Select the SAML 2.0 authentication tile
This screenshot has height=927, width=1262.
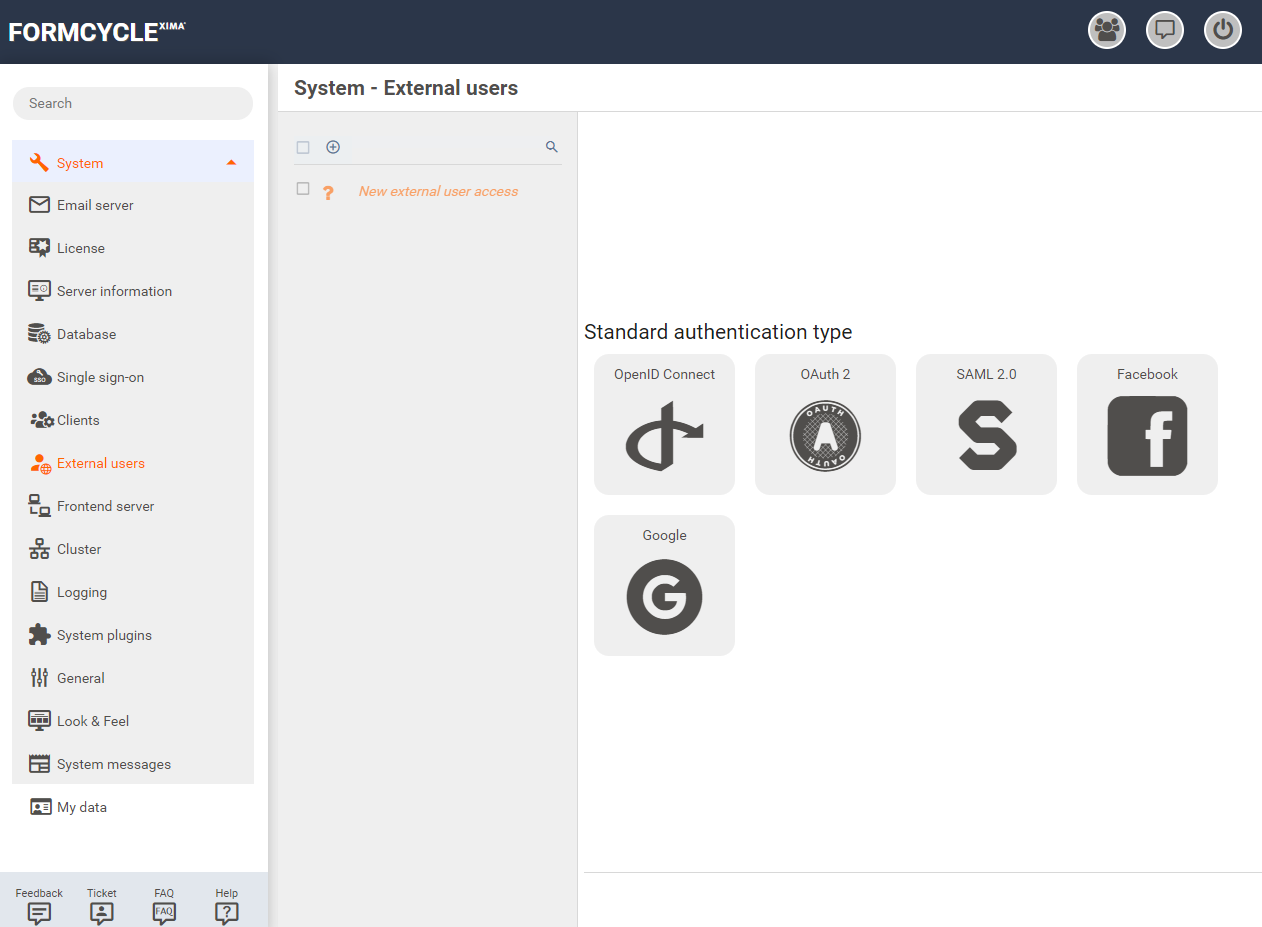click(x=986, y=424)
